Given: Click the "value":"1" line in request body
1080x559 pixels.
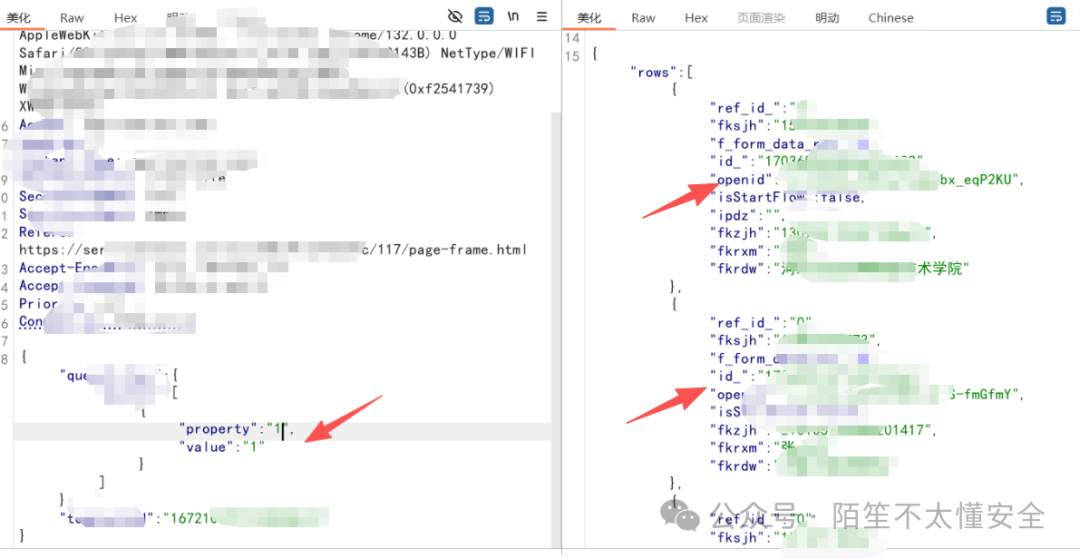Looking at the screenshot, I should pos(222,447).
